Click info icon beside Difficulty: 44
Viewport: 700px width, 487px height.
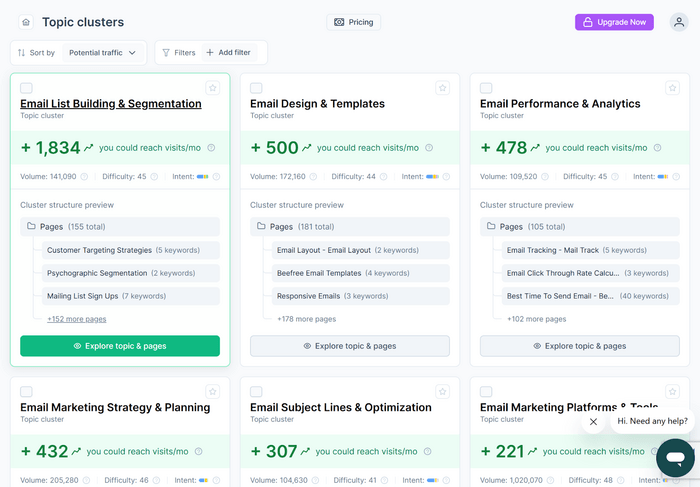[385, 177]
